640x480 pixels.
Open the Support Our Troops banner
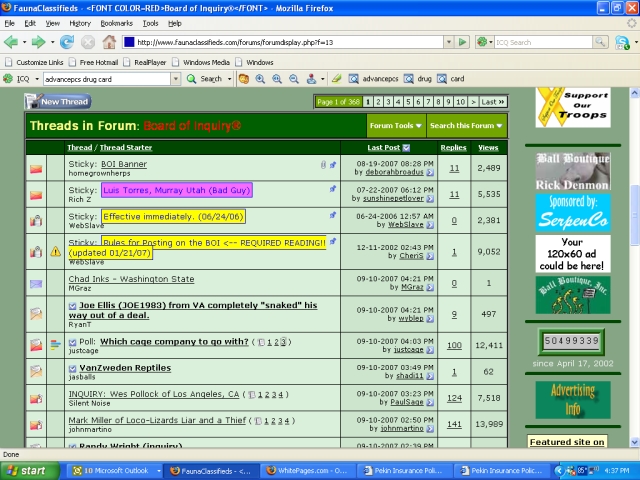point(573,108)
